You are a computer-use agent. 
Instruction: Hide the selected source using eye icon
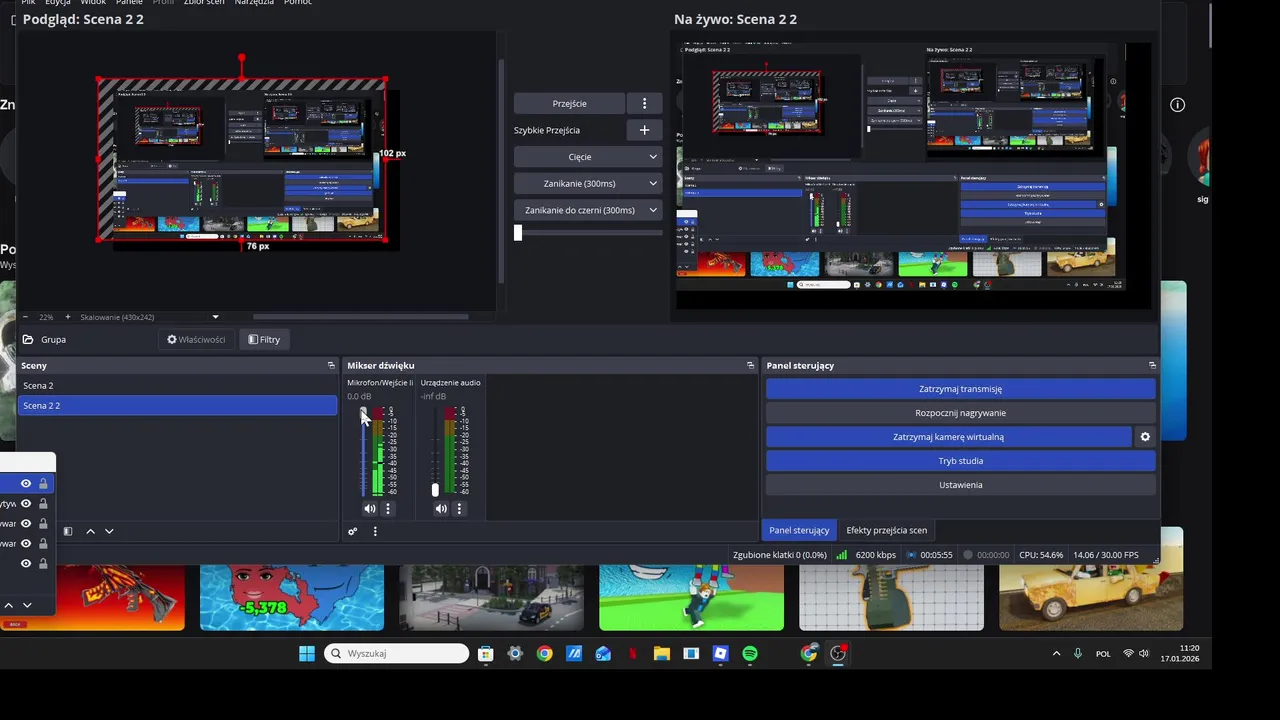[x=26, y=484]
